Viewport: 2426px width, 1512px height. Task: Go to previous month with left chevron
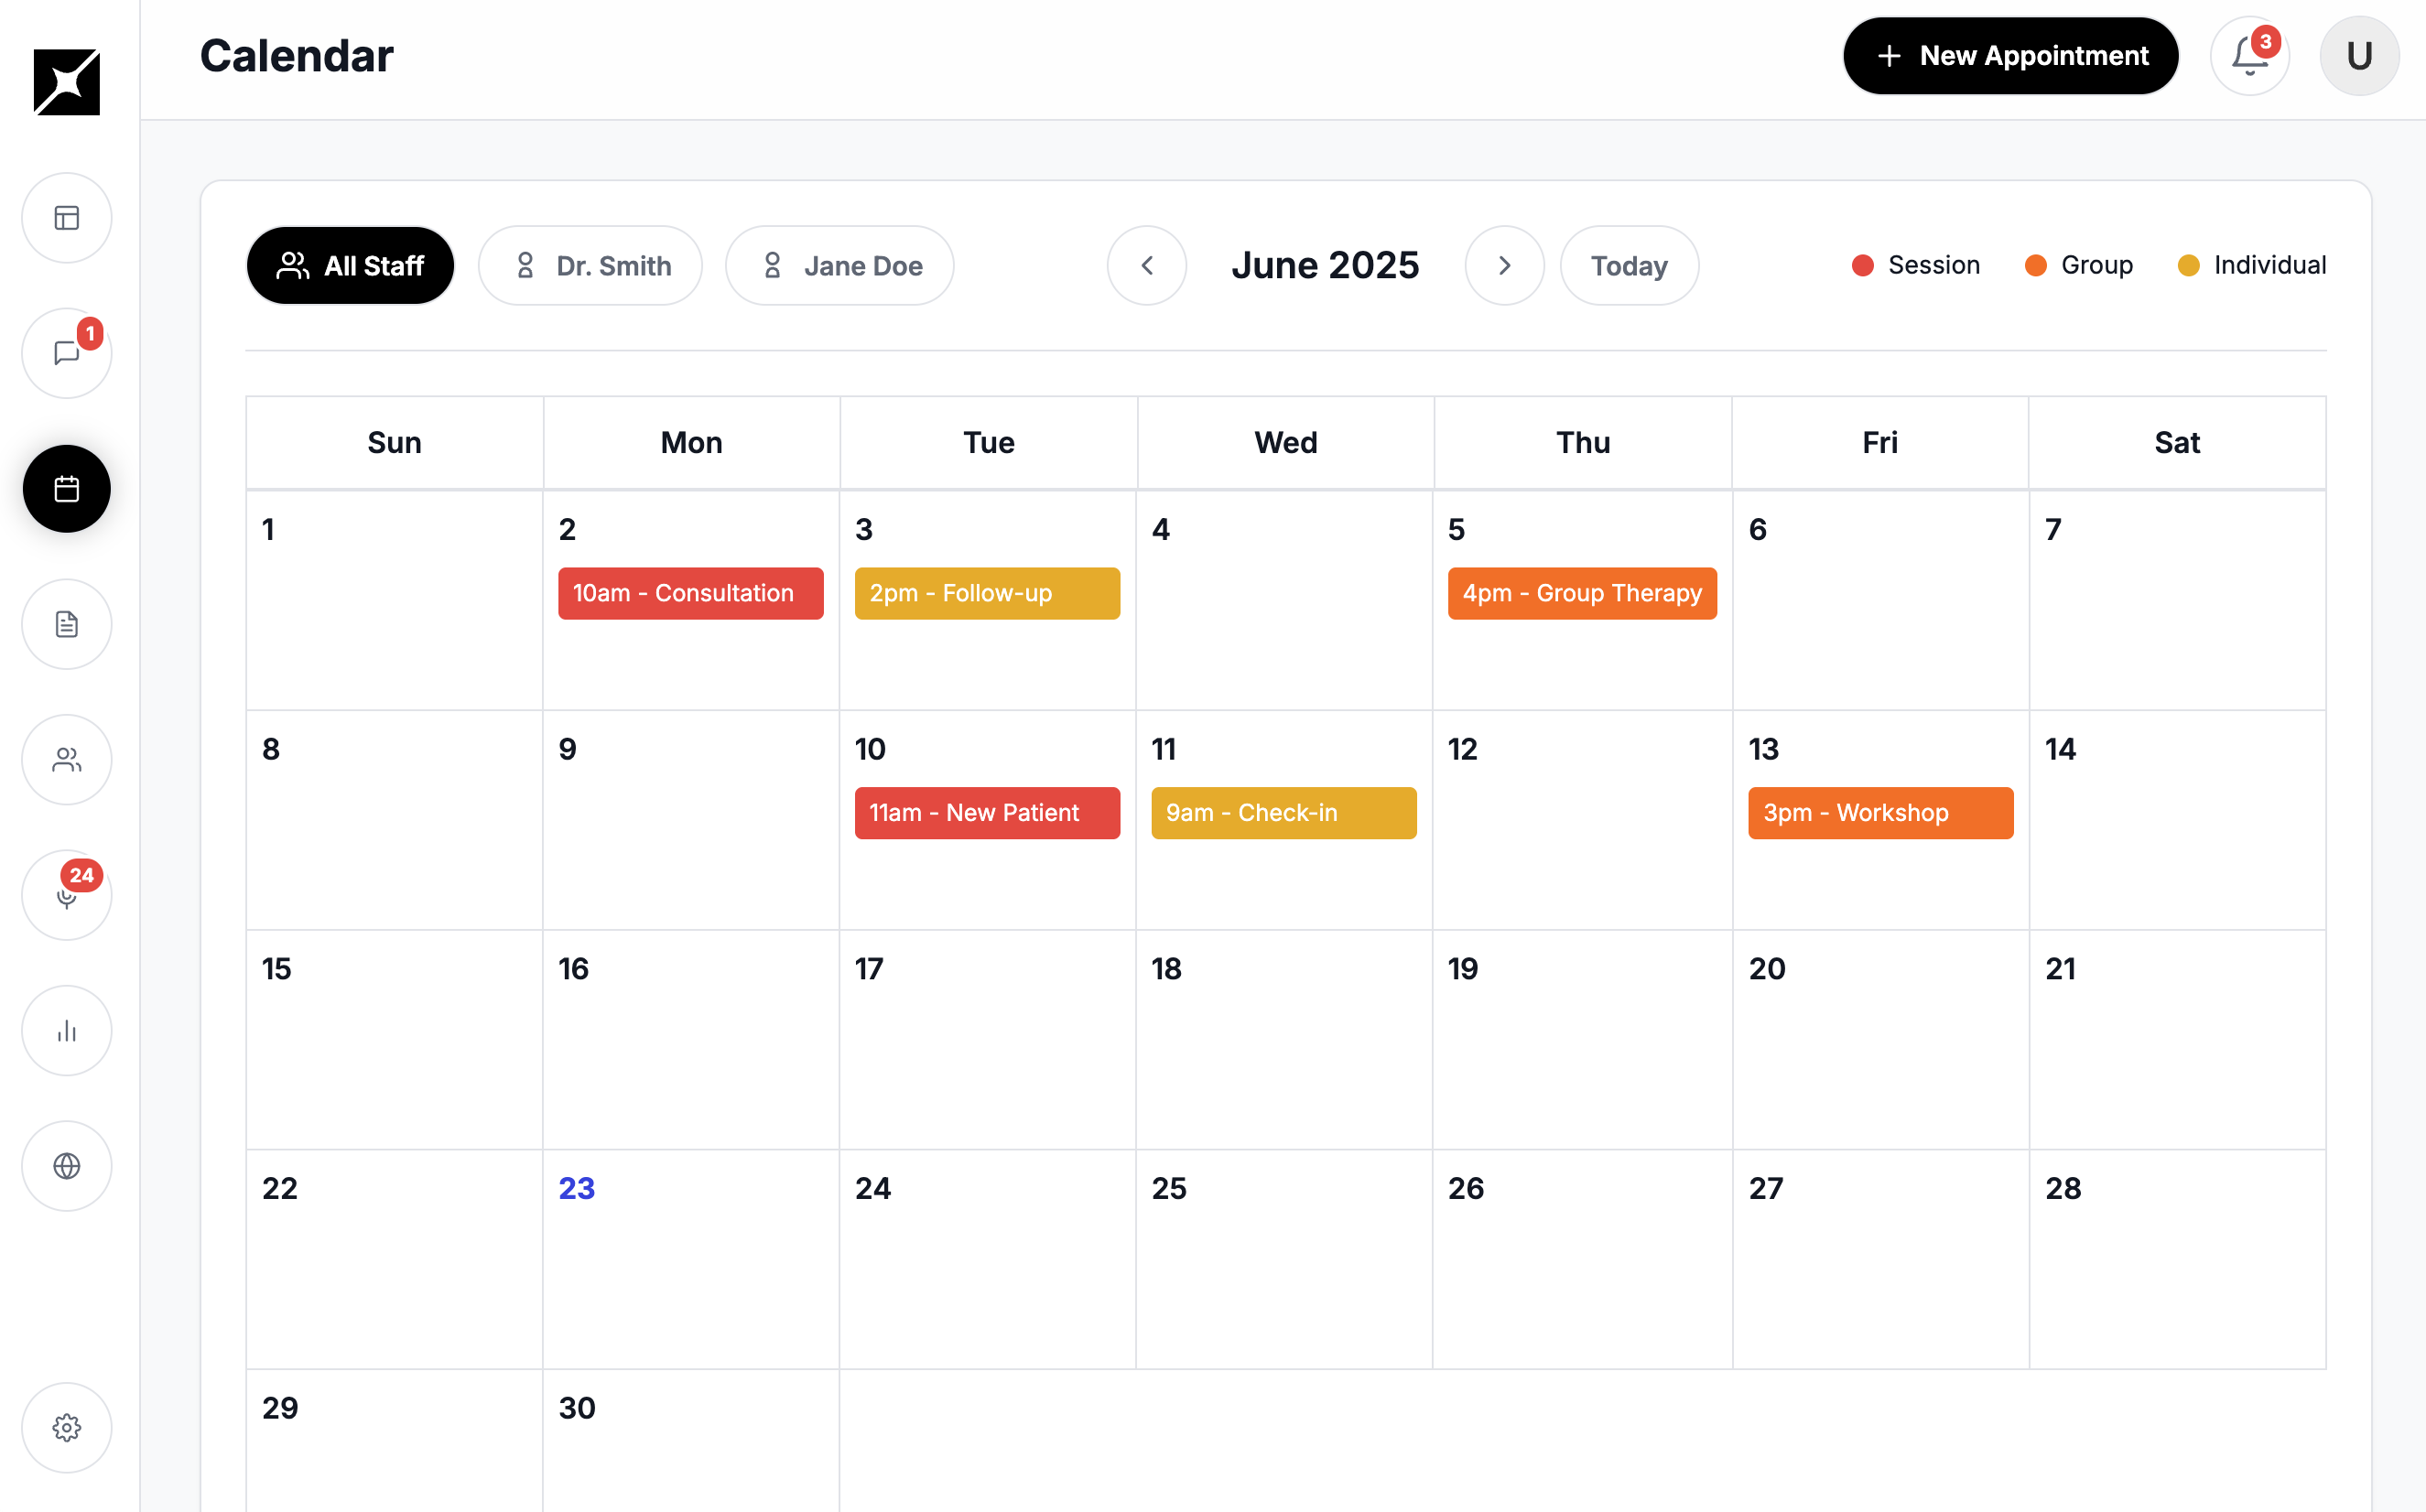(x=1146, y=266)
